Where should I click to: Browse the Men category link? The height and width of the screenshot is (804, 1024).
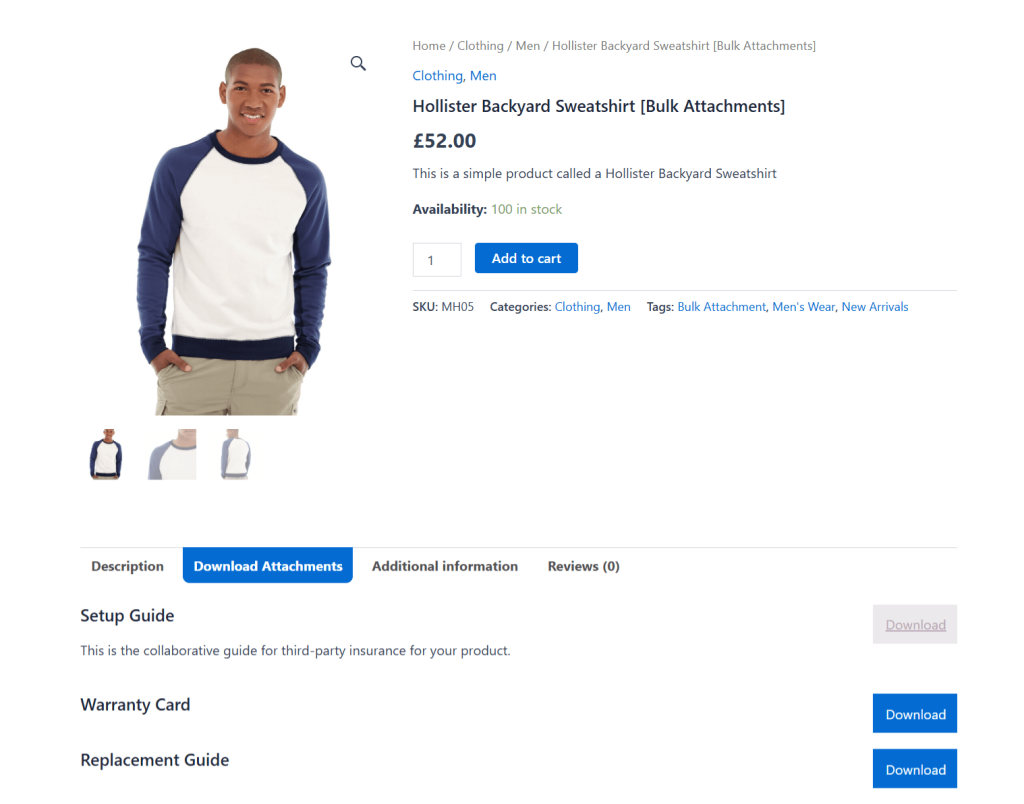527,45
